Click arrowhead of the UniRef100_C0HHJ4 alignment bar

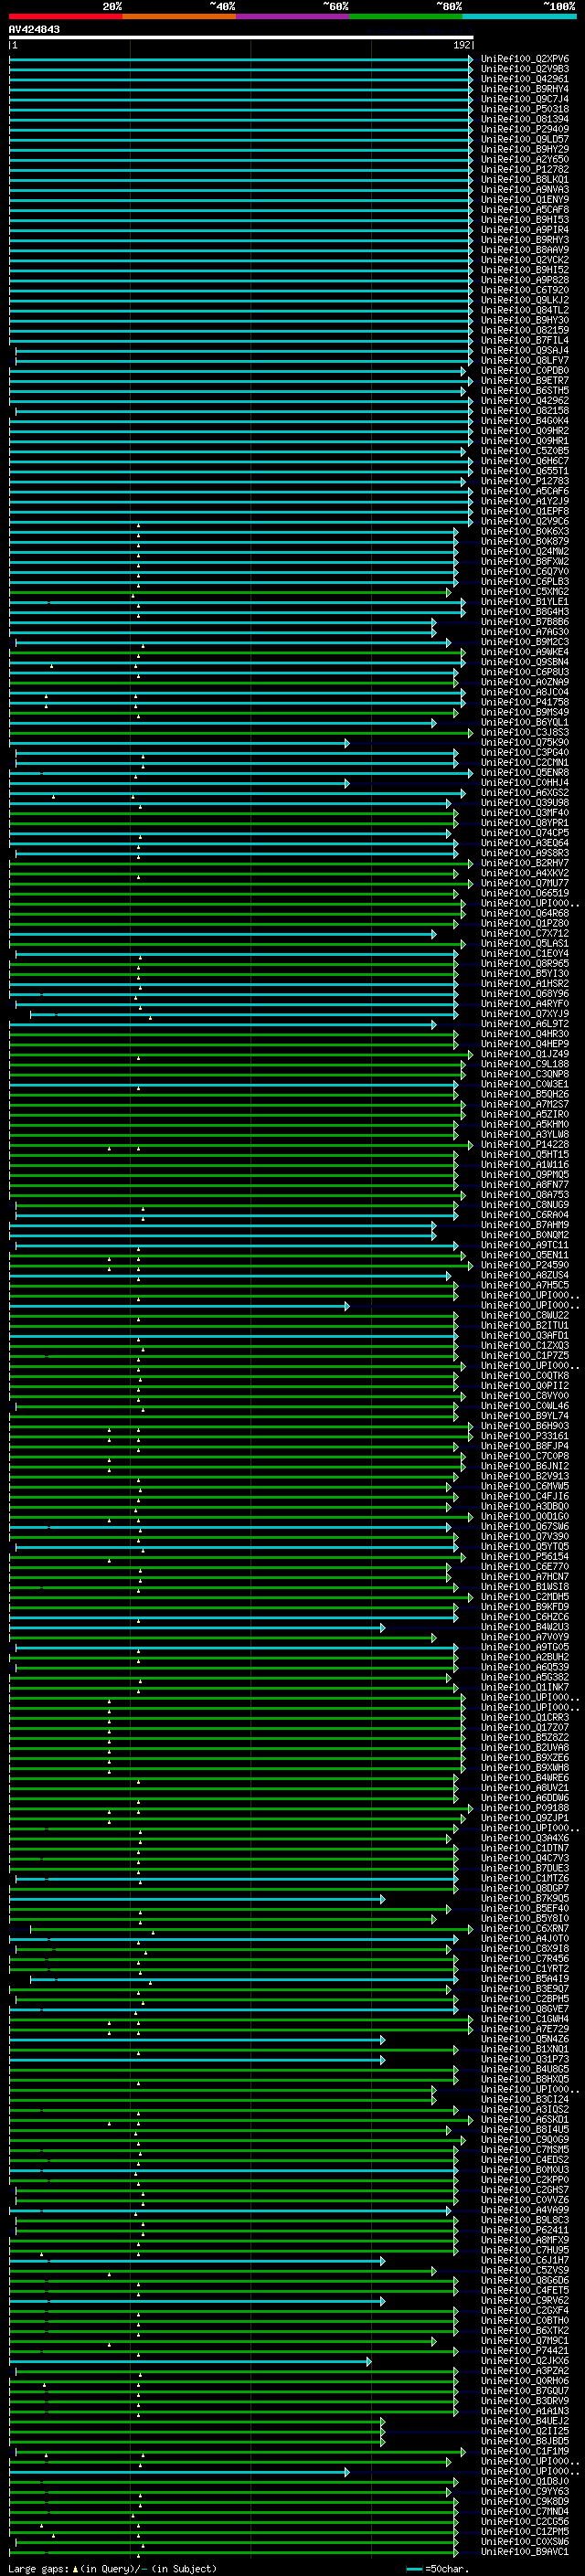(x=347, y=783)
